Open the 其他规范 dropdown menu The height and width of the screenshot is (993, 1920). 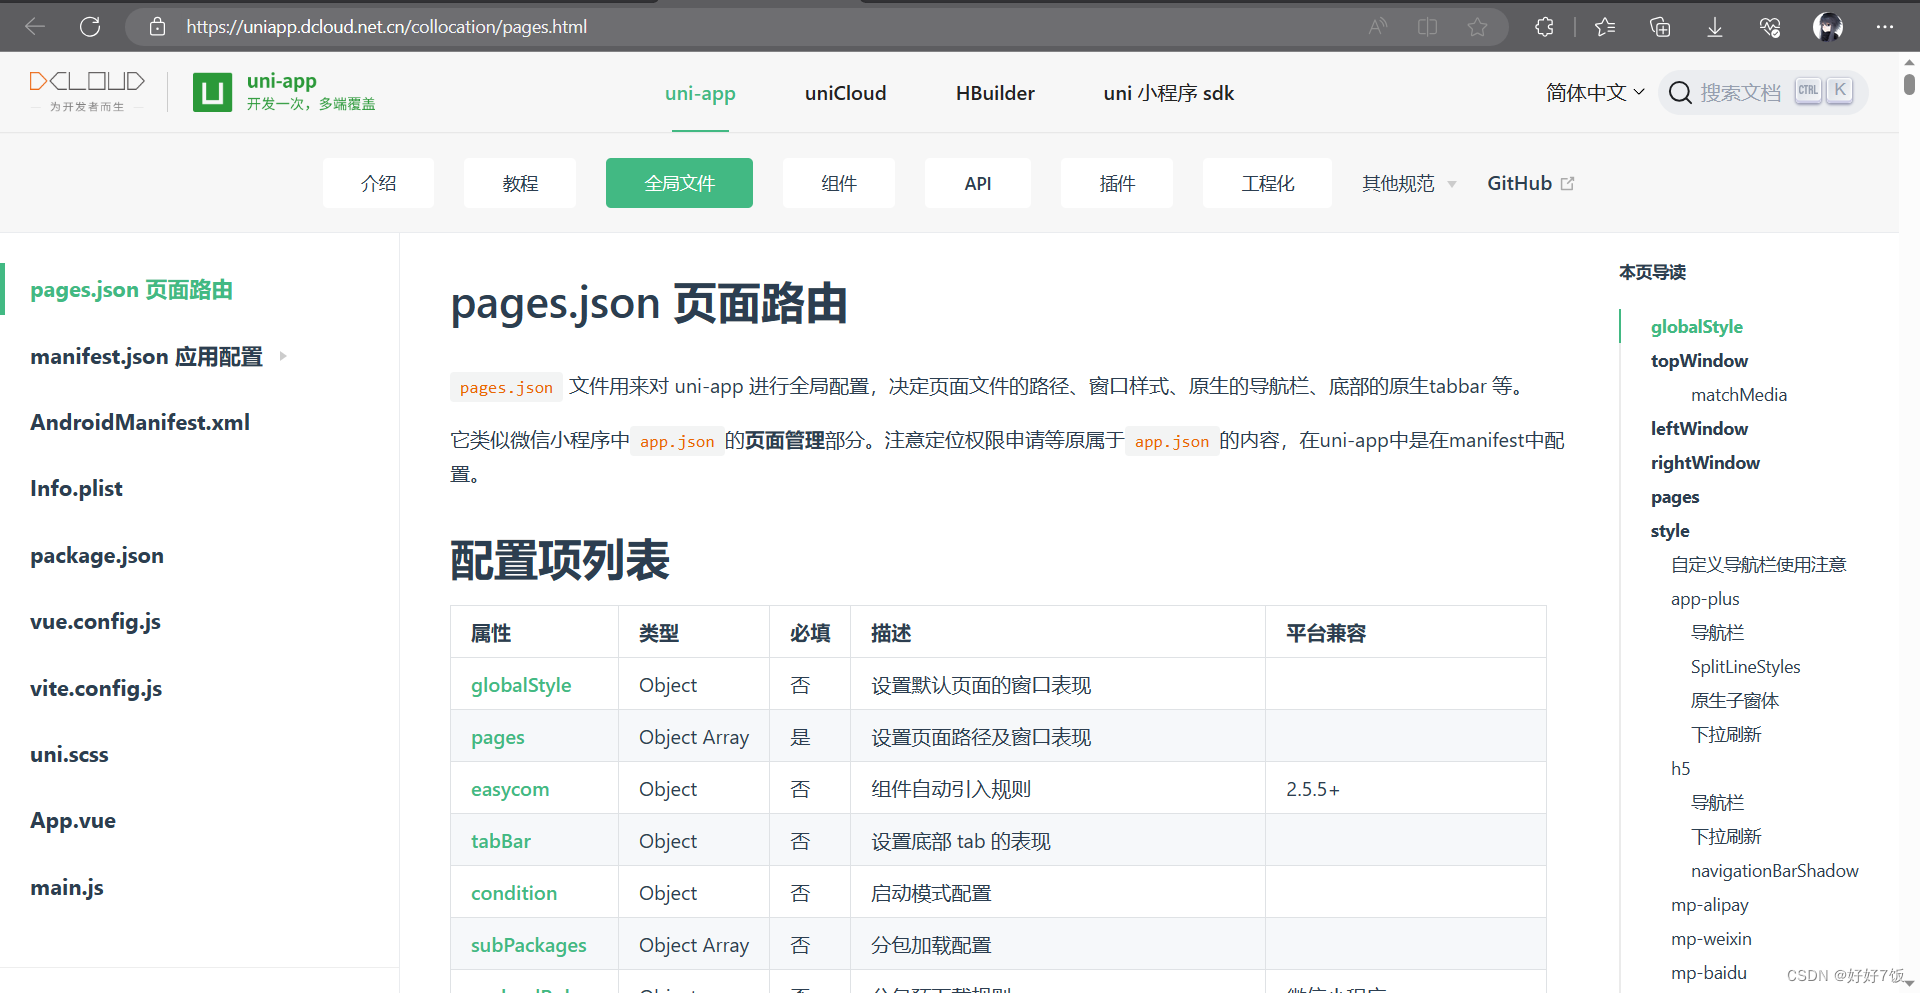pos(1405,183)
